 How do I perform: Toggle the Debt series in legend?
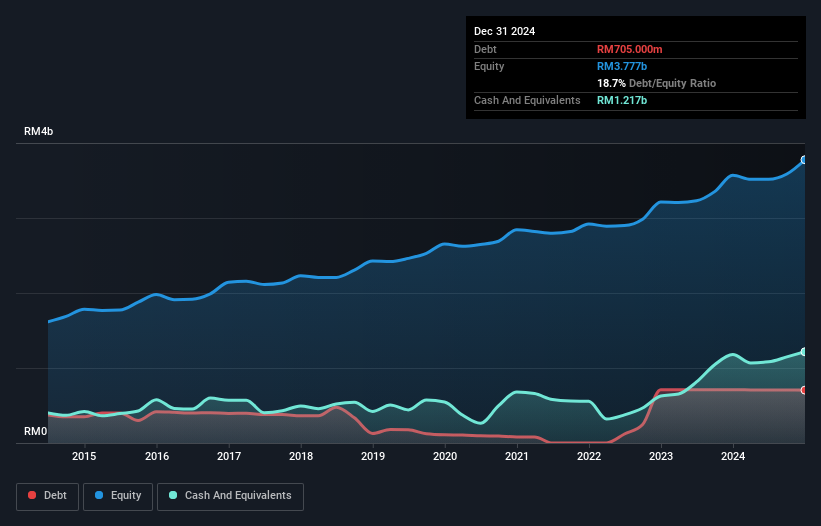[x=48, y=496]
